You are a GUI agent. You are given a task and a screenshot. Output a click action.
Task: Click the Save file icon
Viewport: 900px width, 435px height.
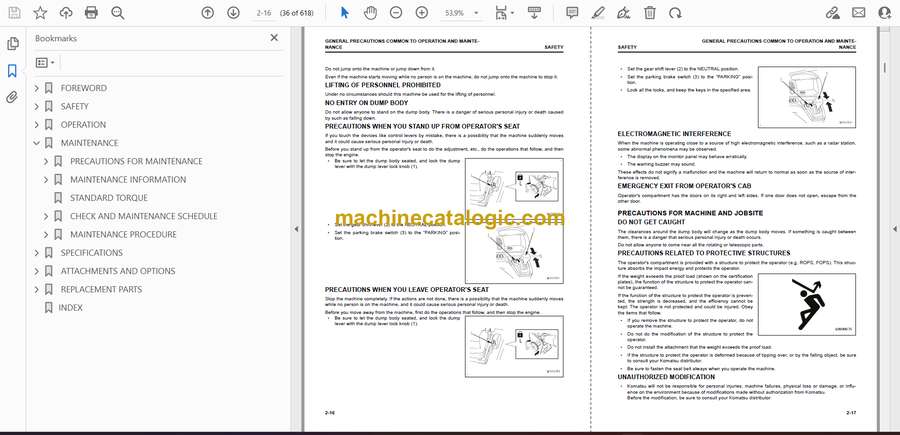coord(14,13)
